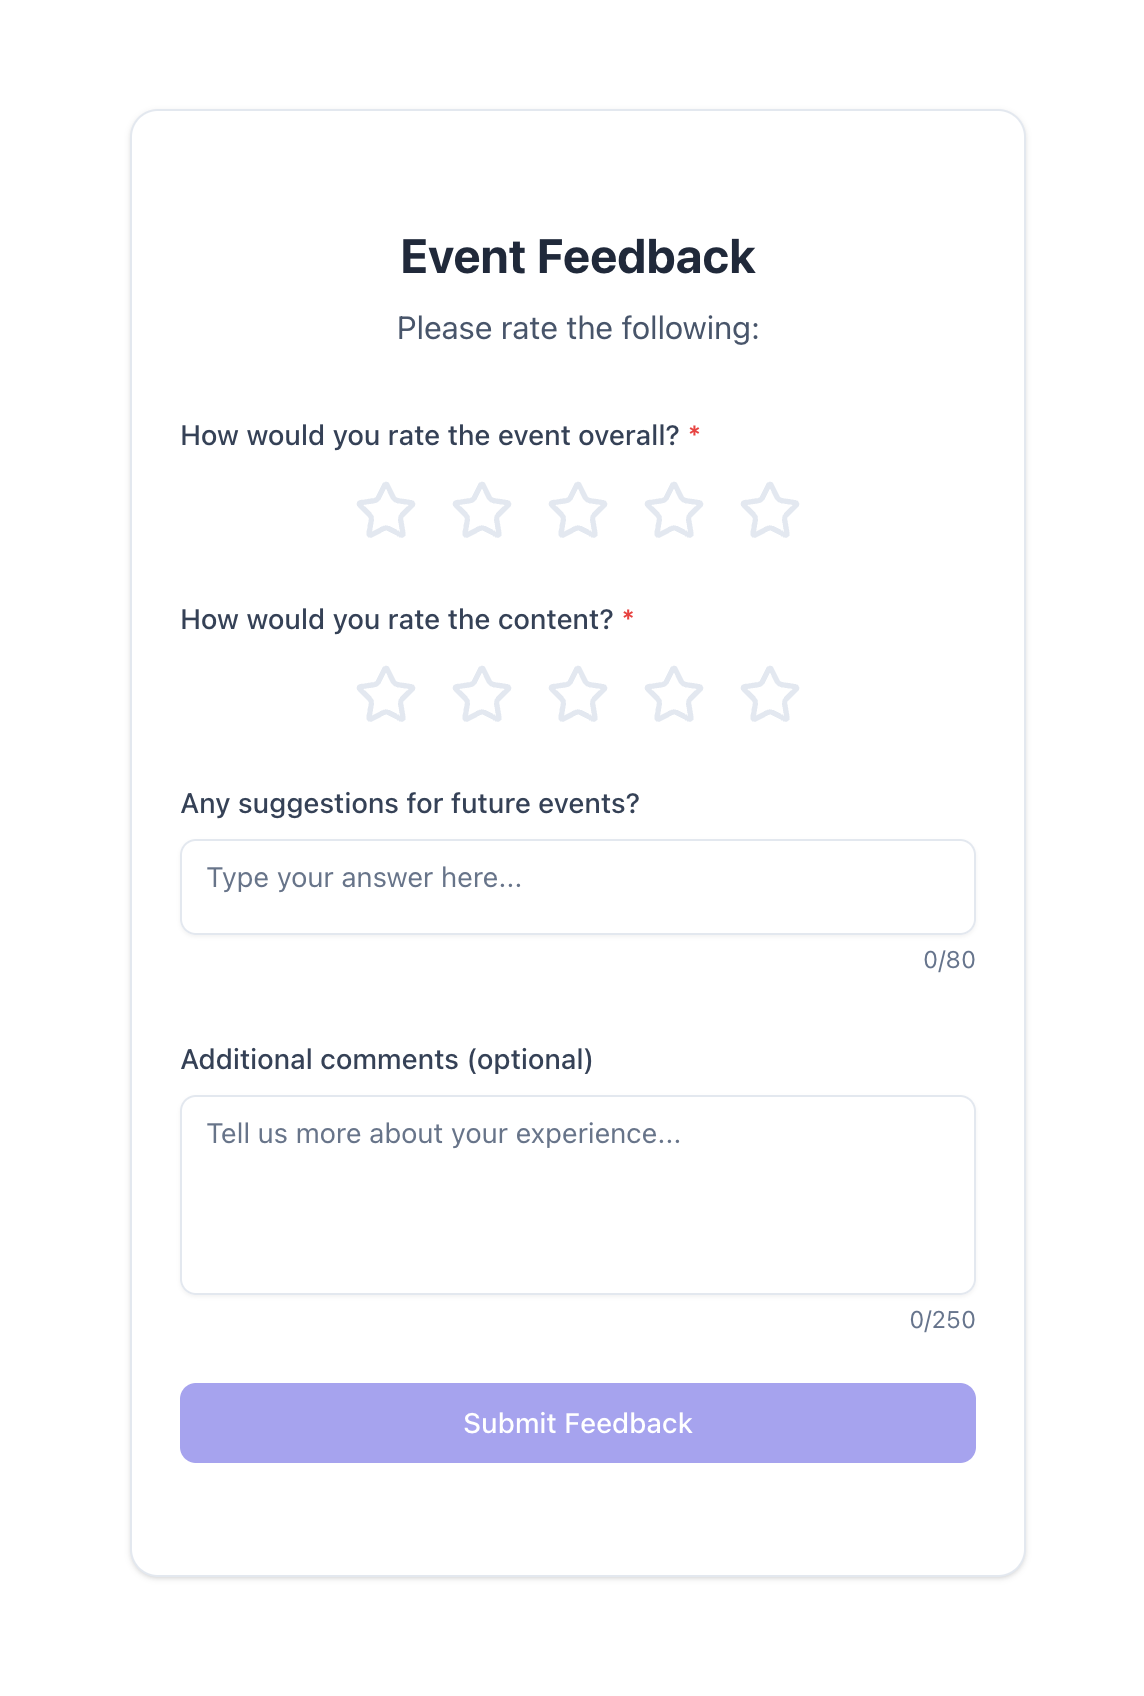
Task: Click the middle star for overall rating
Action: 578,510
